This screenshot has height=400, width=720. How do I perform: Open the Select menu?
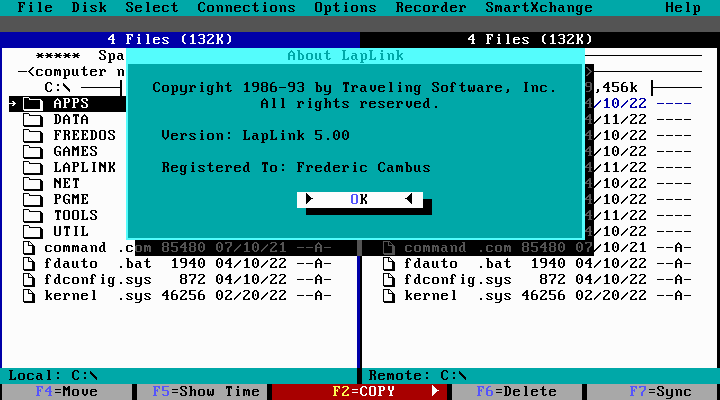(x=152, y=8)
